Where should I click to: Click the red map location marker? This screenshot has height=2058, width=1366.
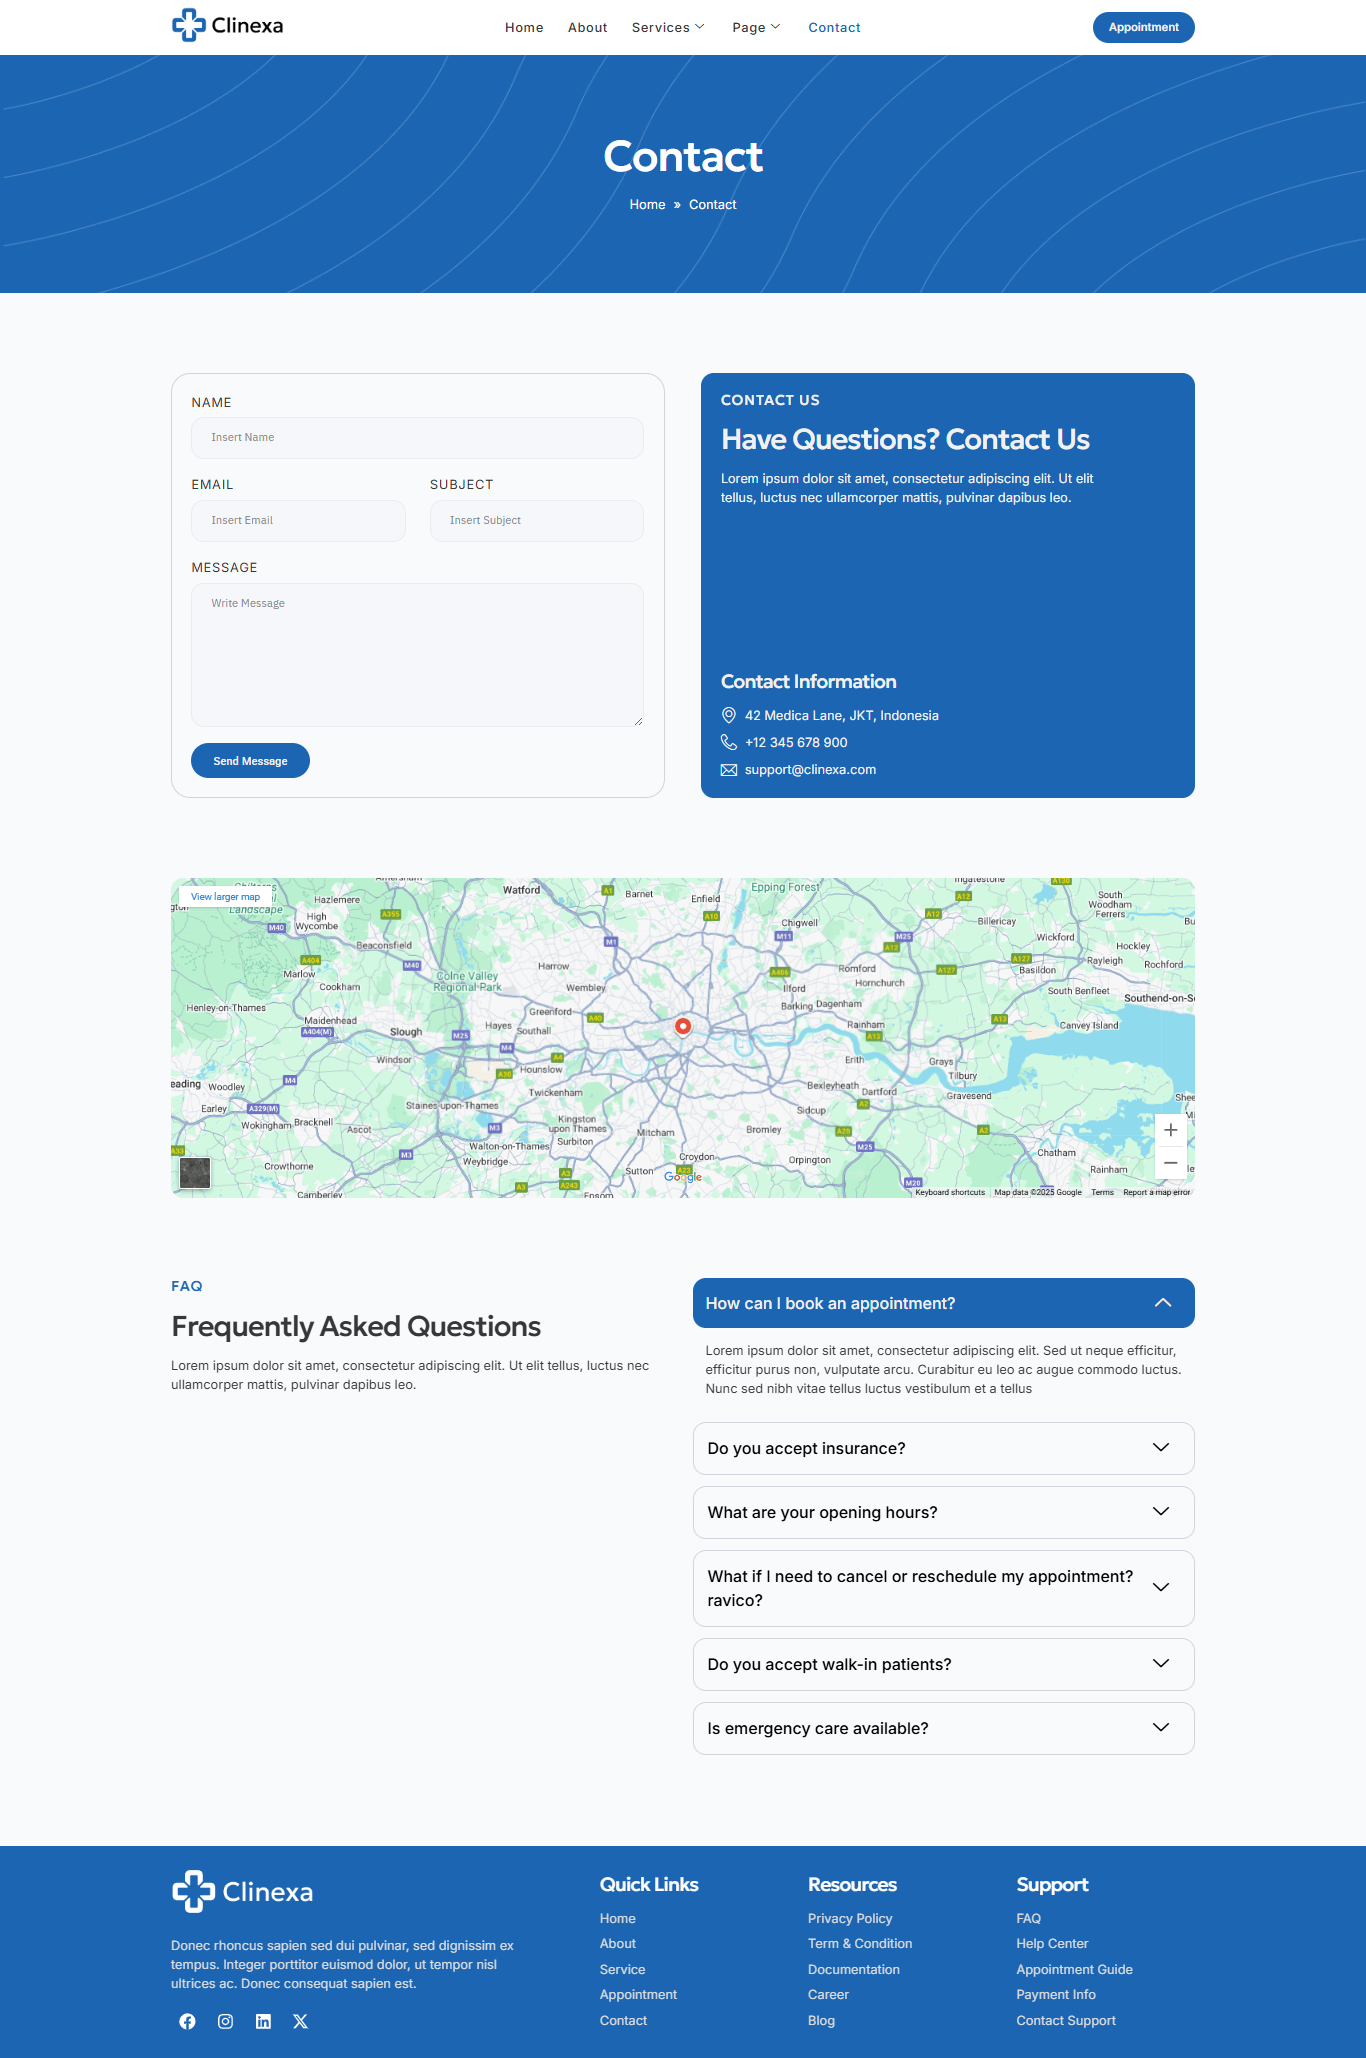683,1027
